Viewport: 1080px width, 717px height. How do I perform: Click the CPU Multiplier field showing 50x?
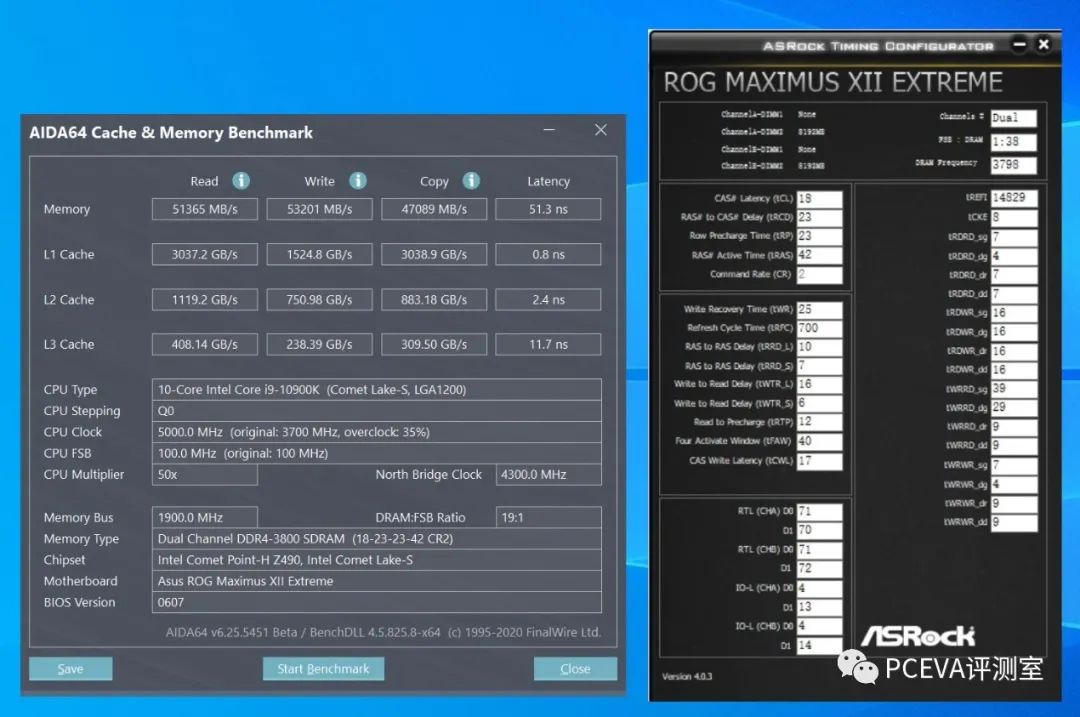(x=204, y=474)
